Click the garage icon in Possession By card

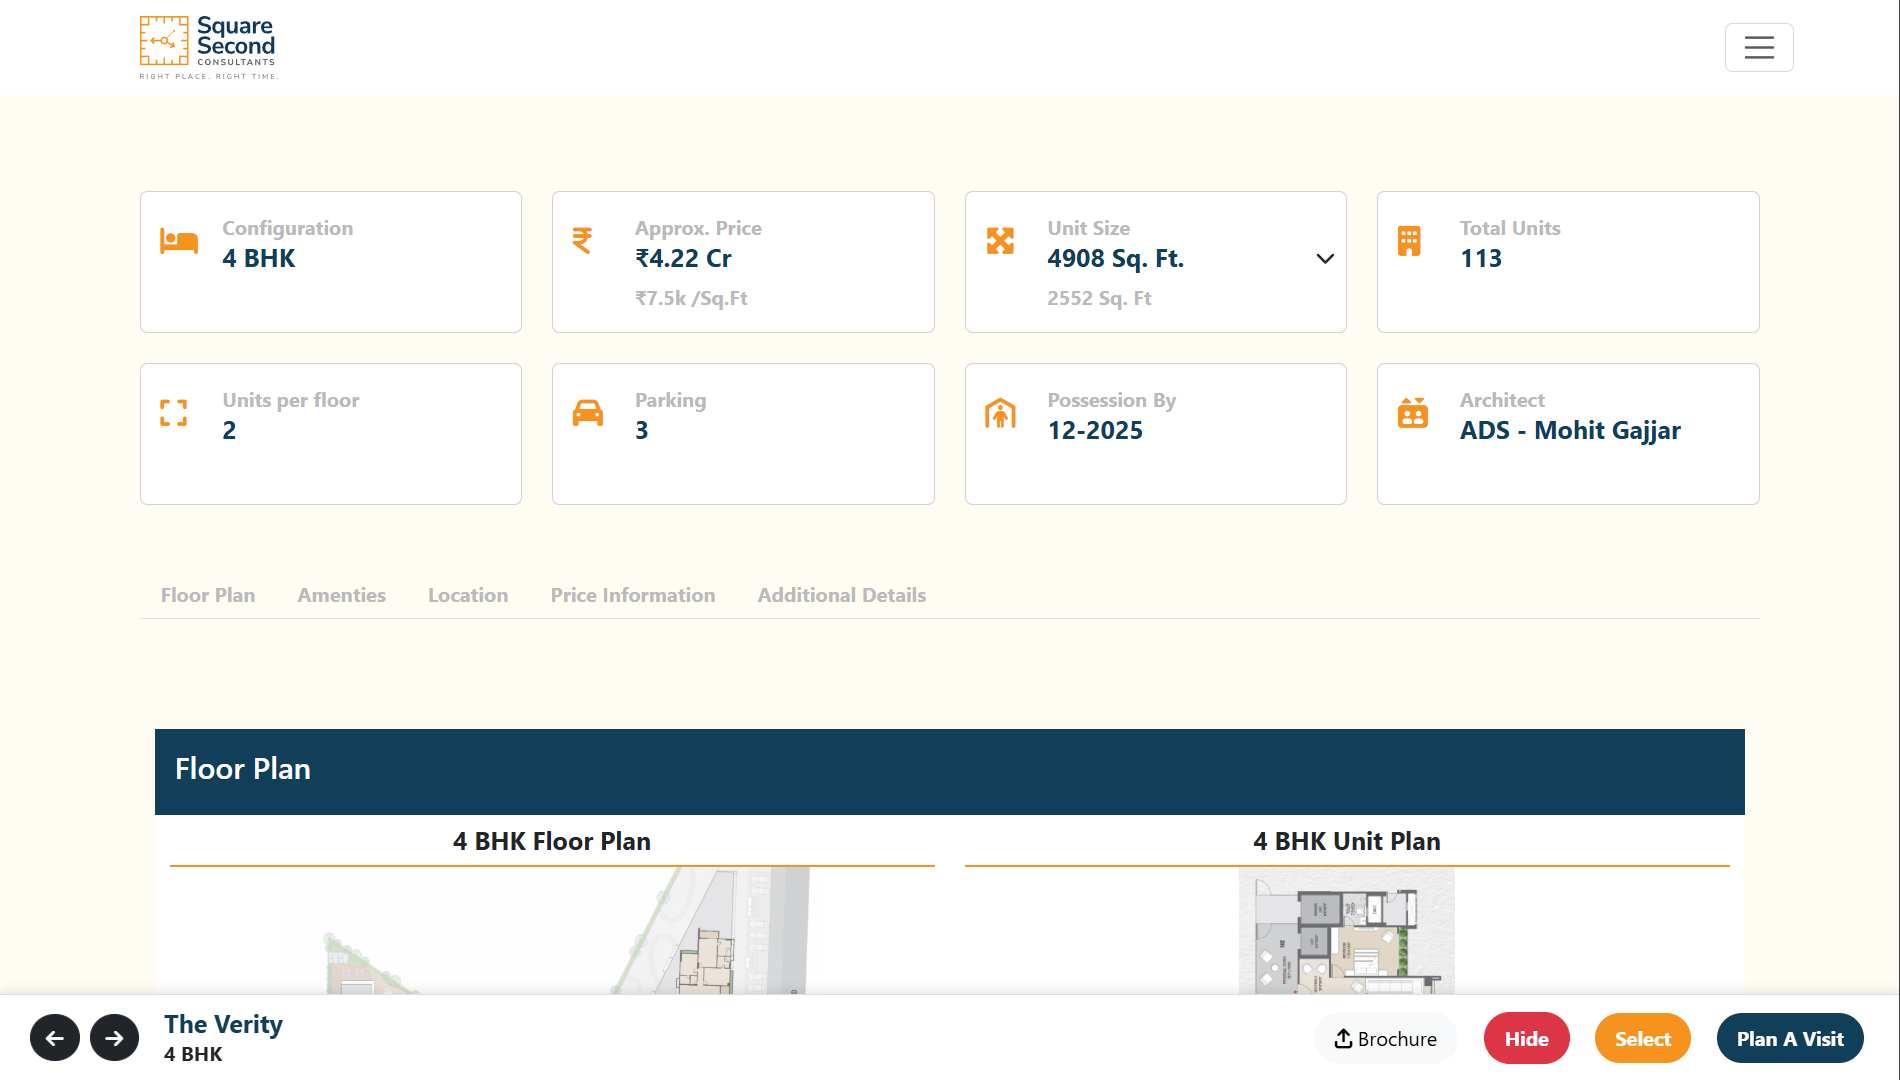pyautogui.click(x=1000, y=413)
